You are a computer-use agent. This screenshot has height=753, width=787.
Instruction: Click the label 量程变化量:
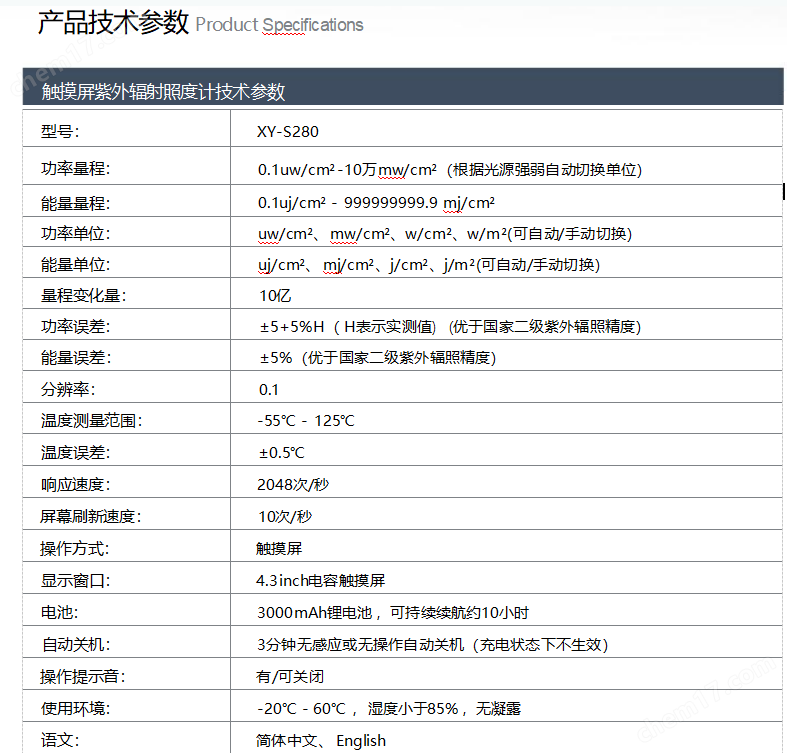point(83,296)
